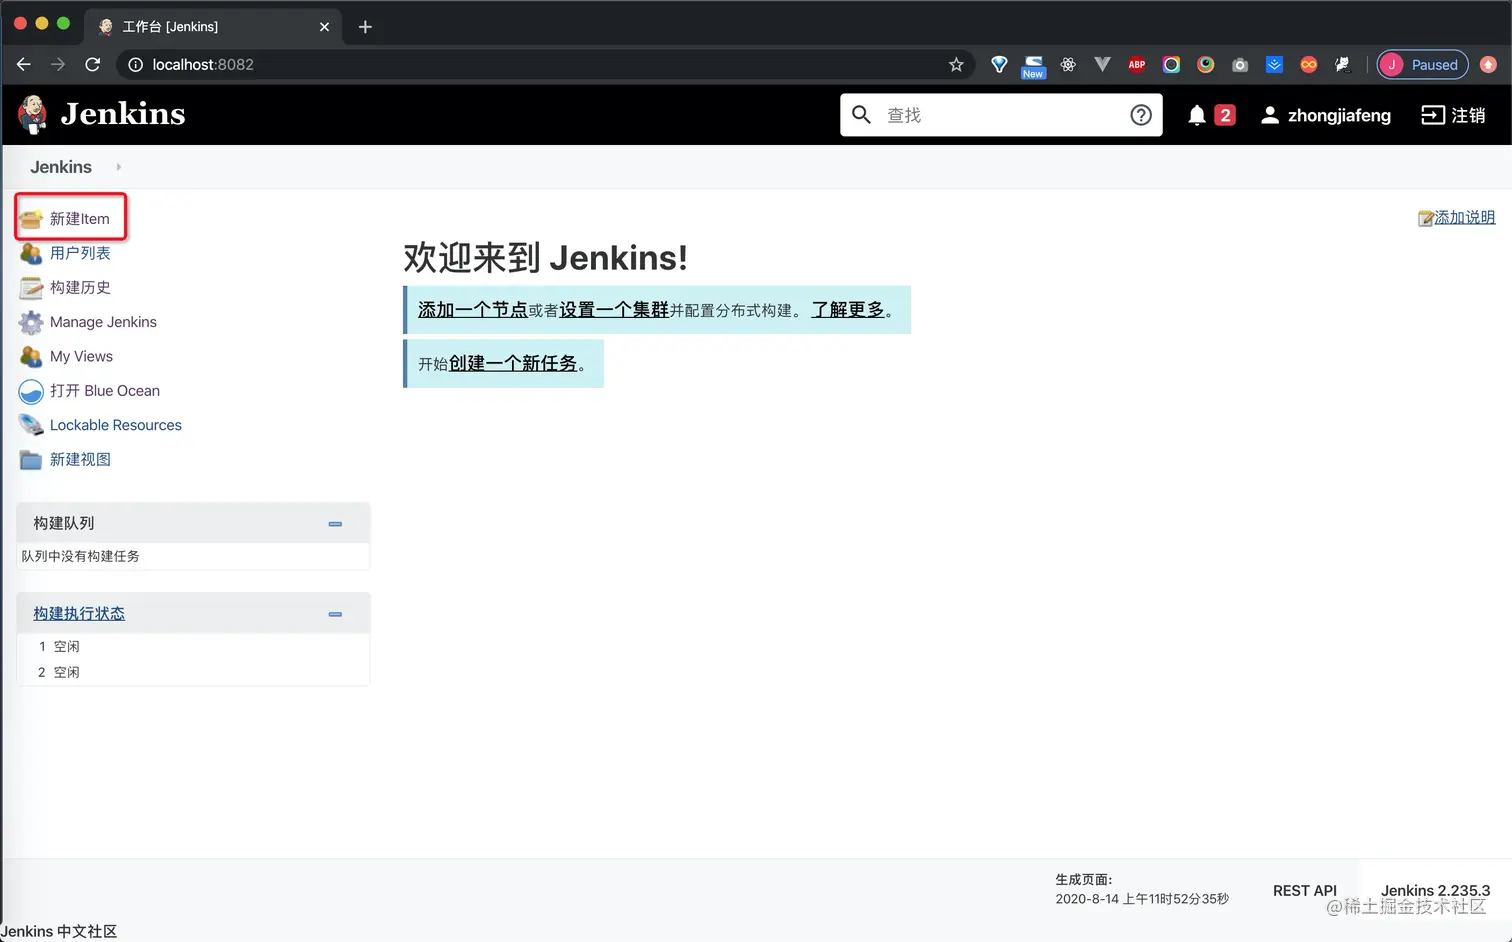Click the Jenkins 2.235.3 version link
The width and height of the screenshot is (1512, 942).
tap(1435, 891)
